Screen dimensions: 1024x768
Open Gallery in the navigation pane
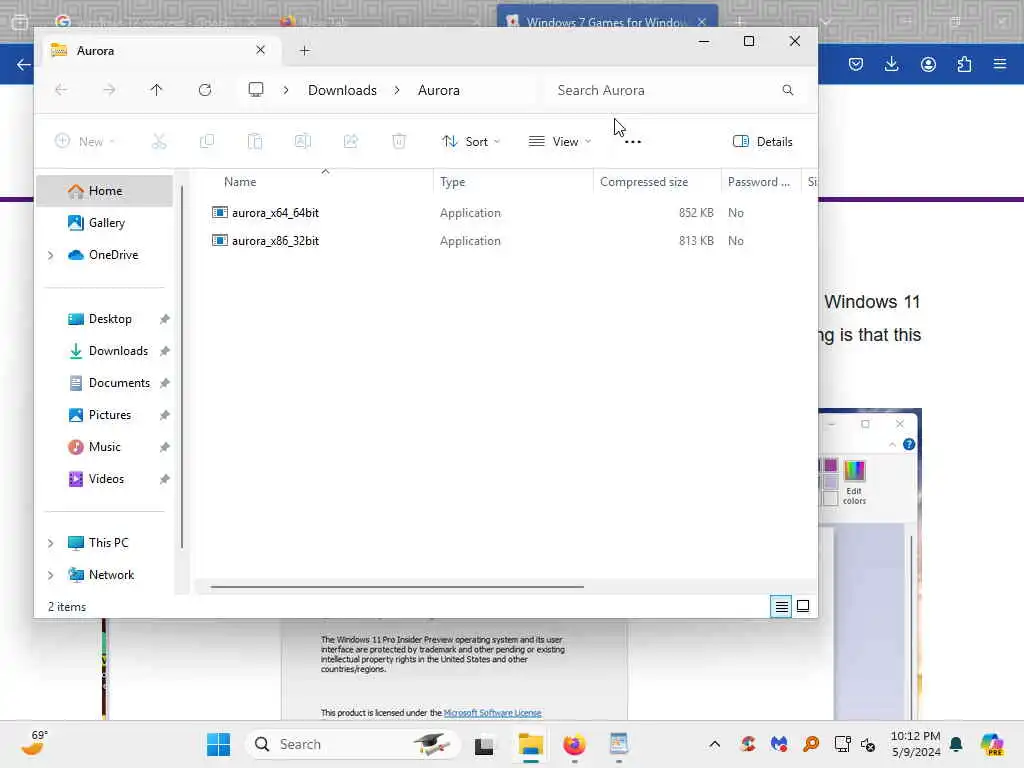pyautogui.click(x=104, y=223)
